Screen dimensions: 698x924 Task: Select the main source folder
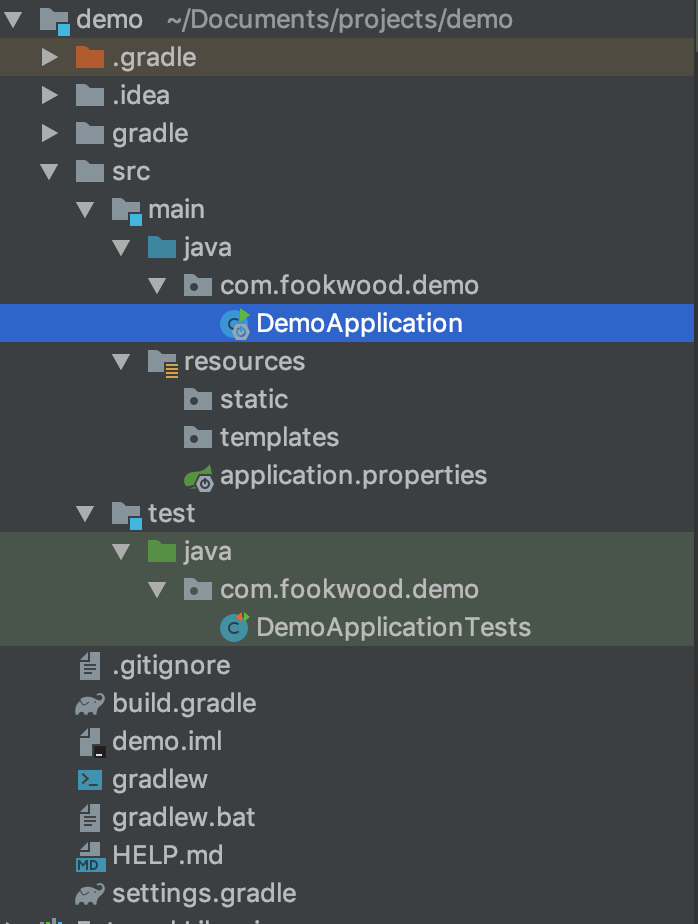(x=176, y=210)
